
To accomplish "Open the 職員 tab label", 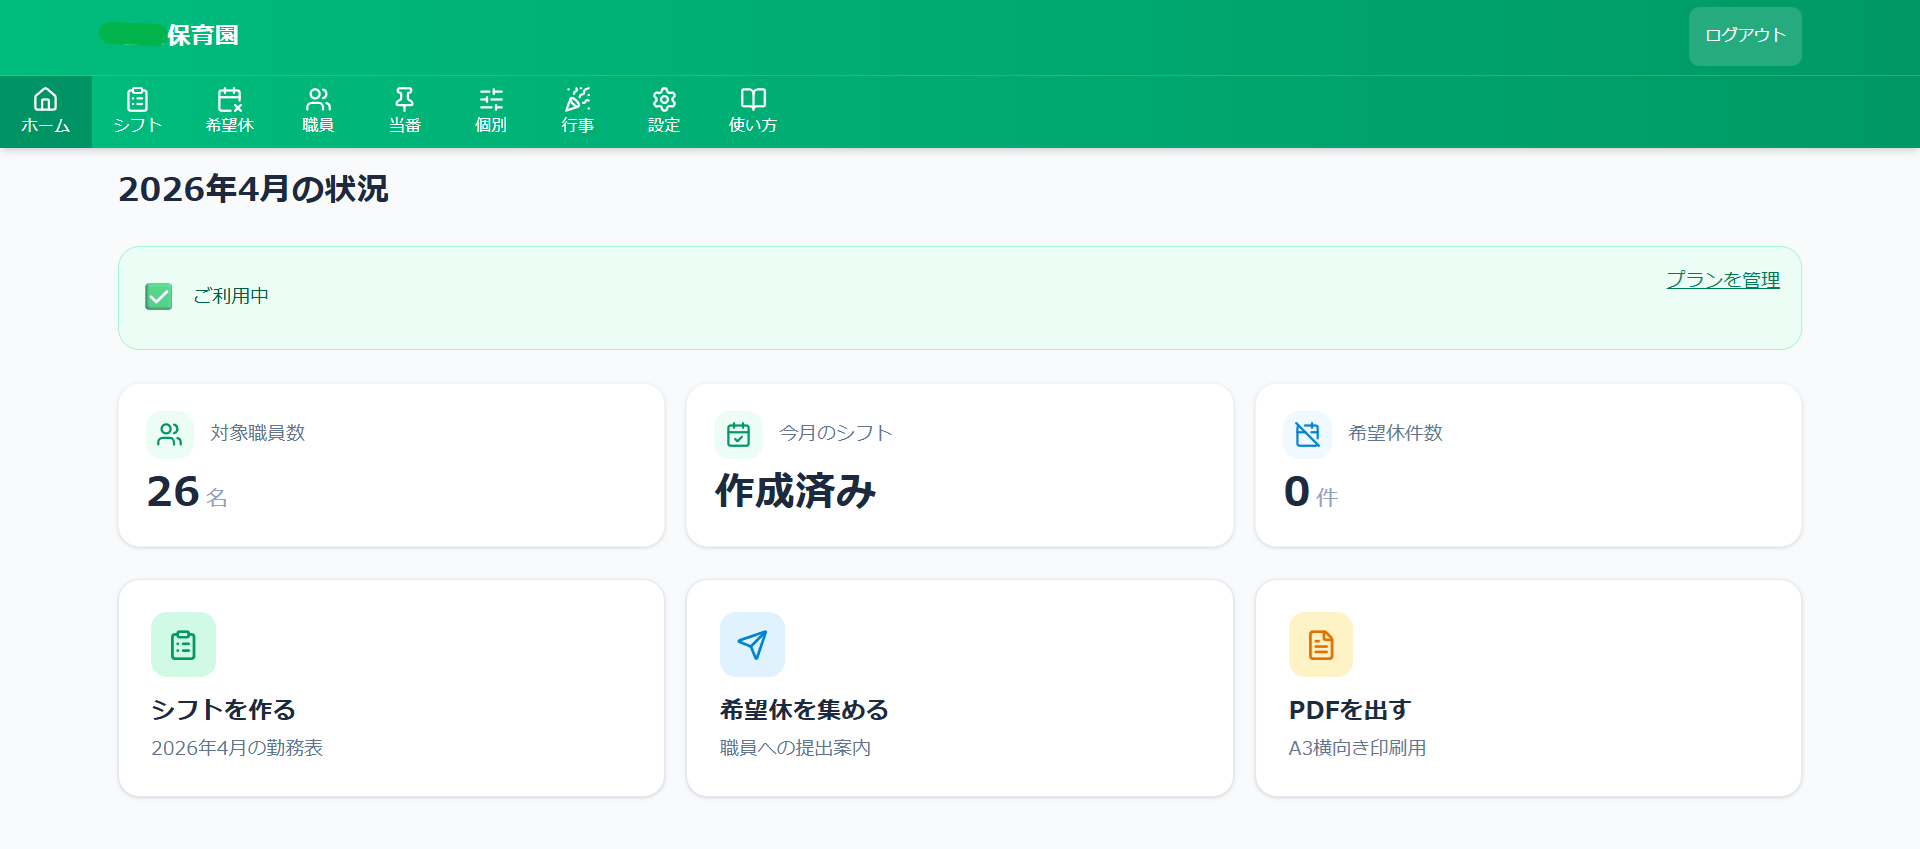I will click(x=318, y=125).
